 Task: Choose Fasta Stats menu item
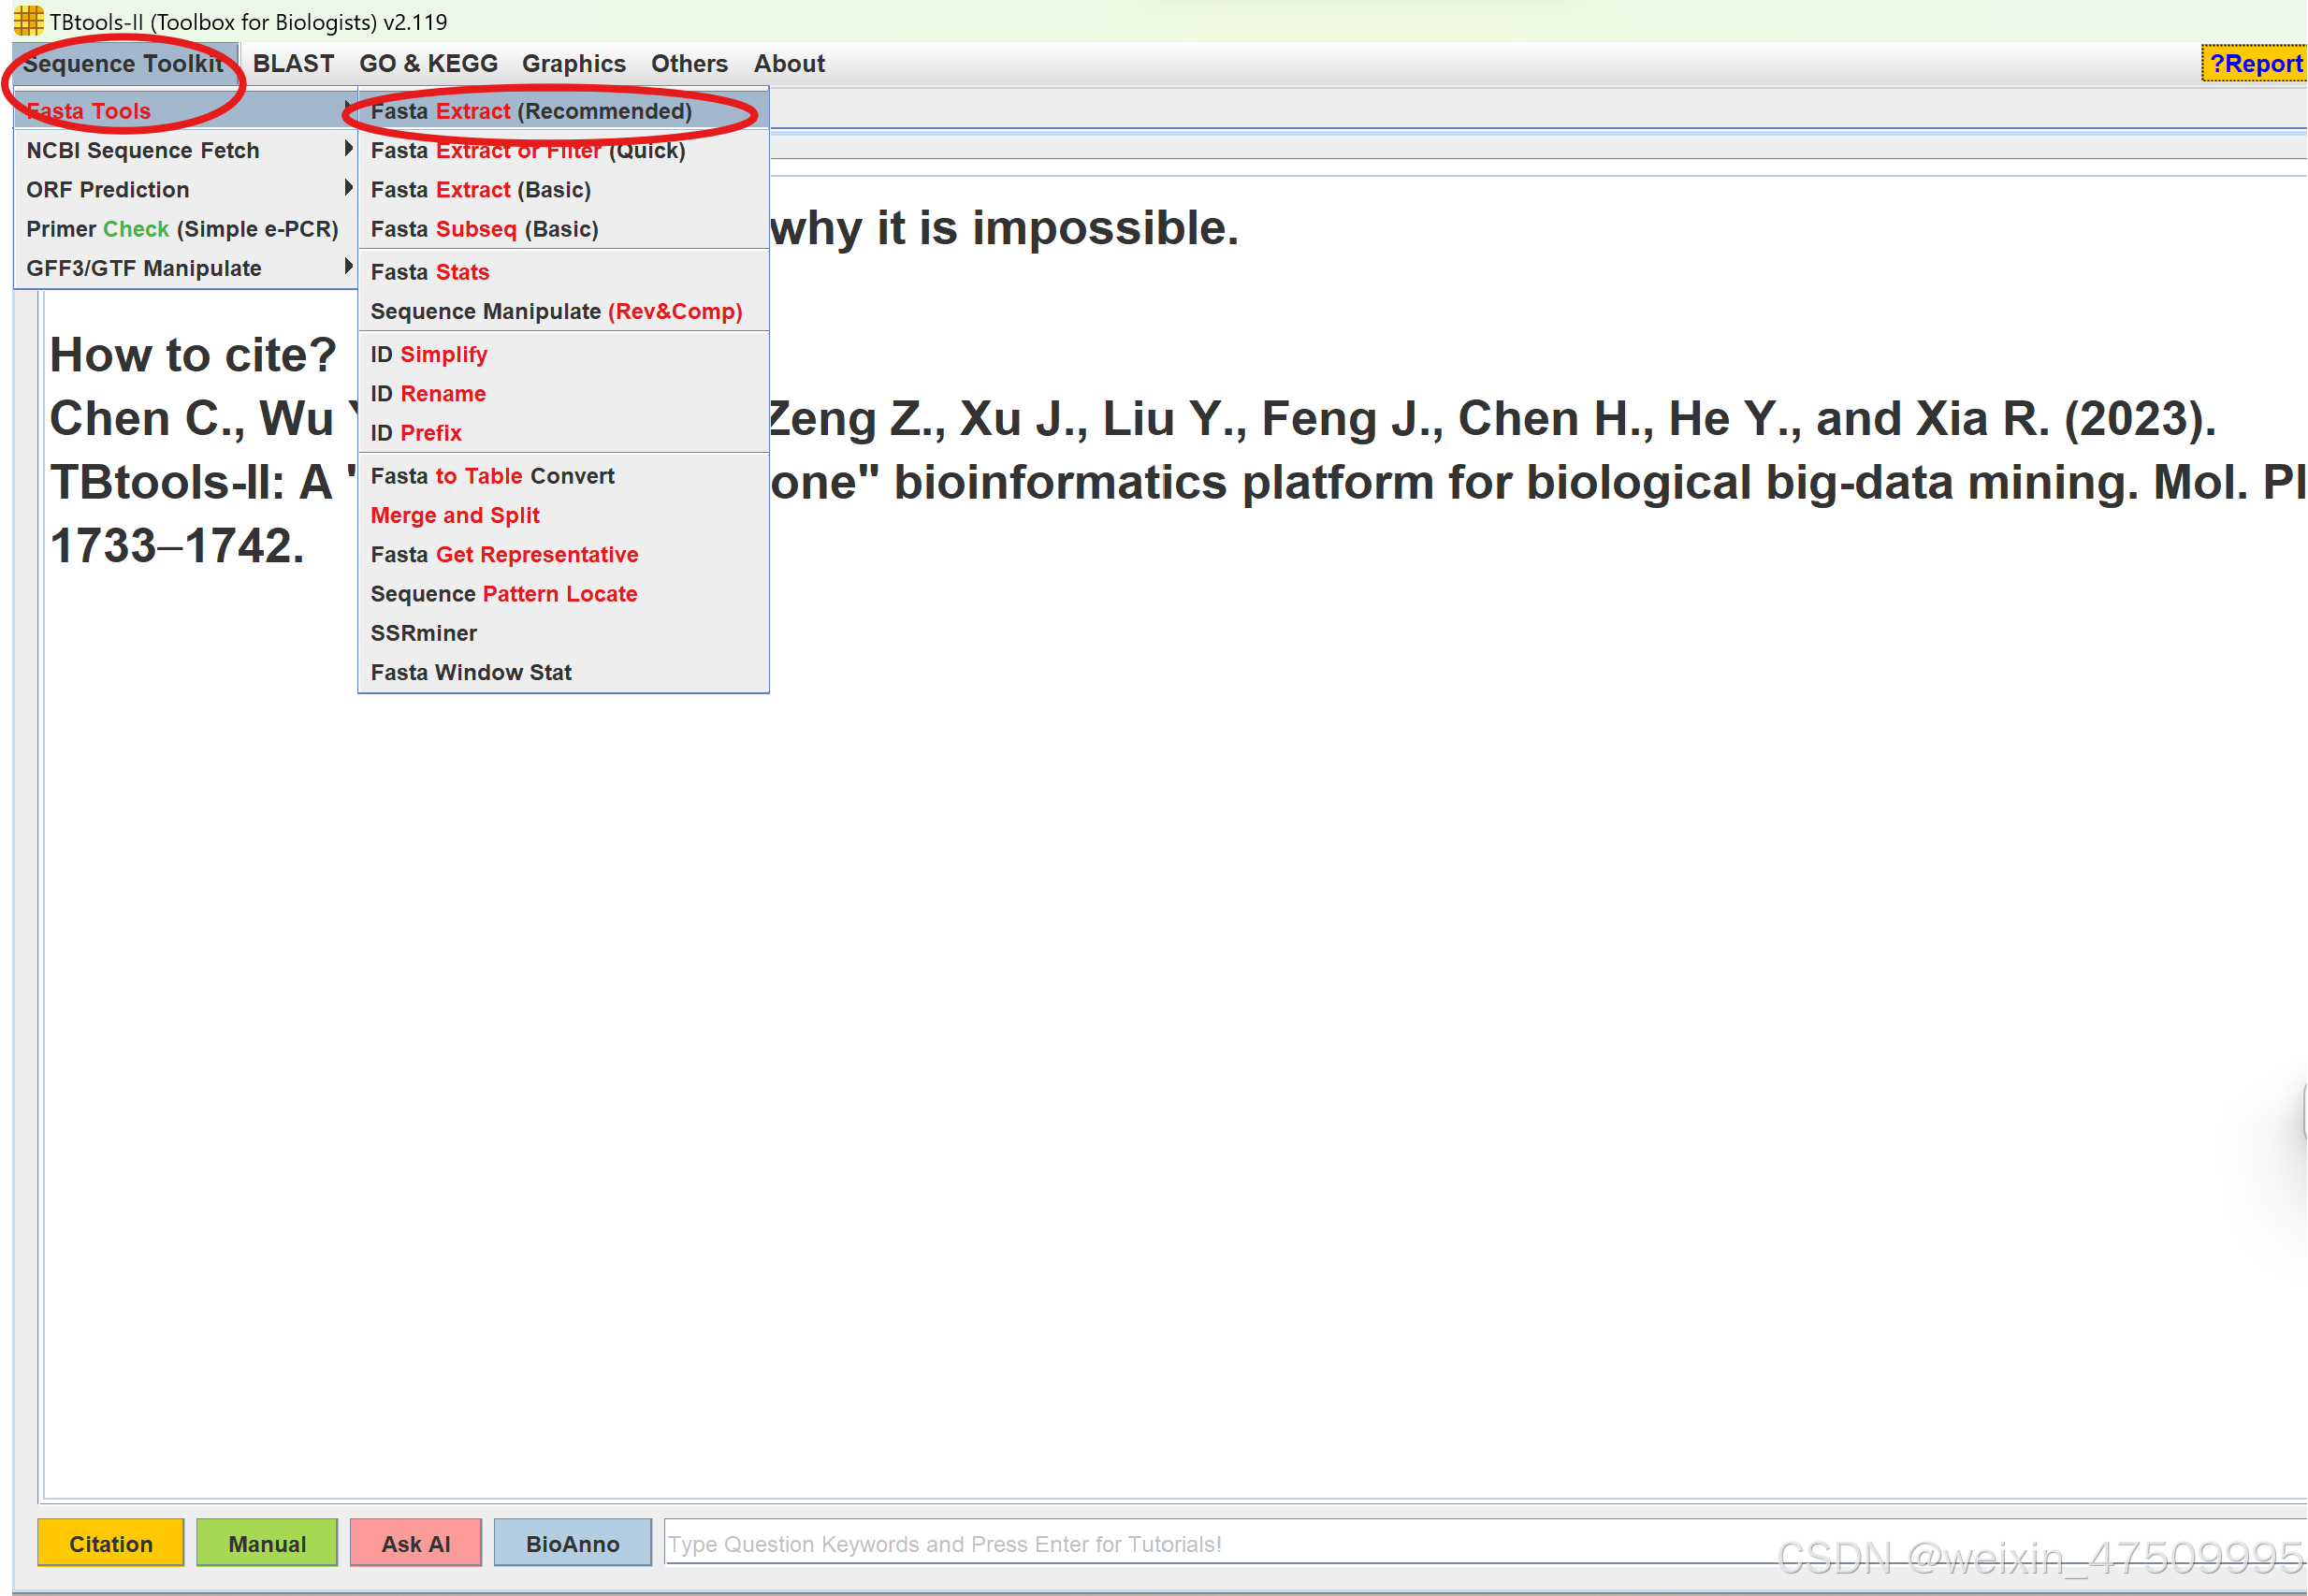(430, 272)
